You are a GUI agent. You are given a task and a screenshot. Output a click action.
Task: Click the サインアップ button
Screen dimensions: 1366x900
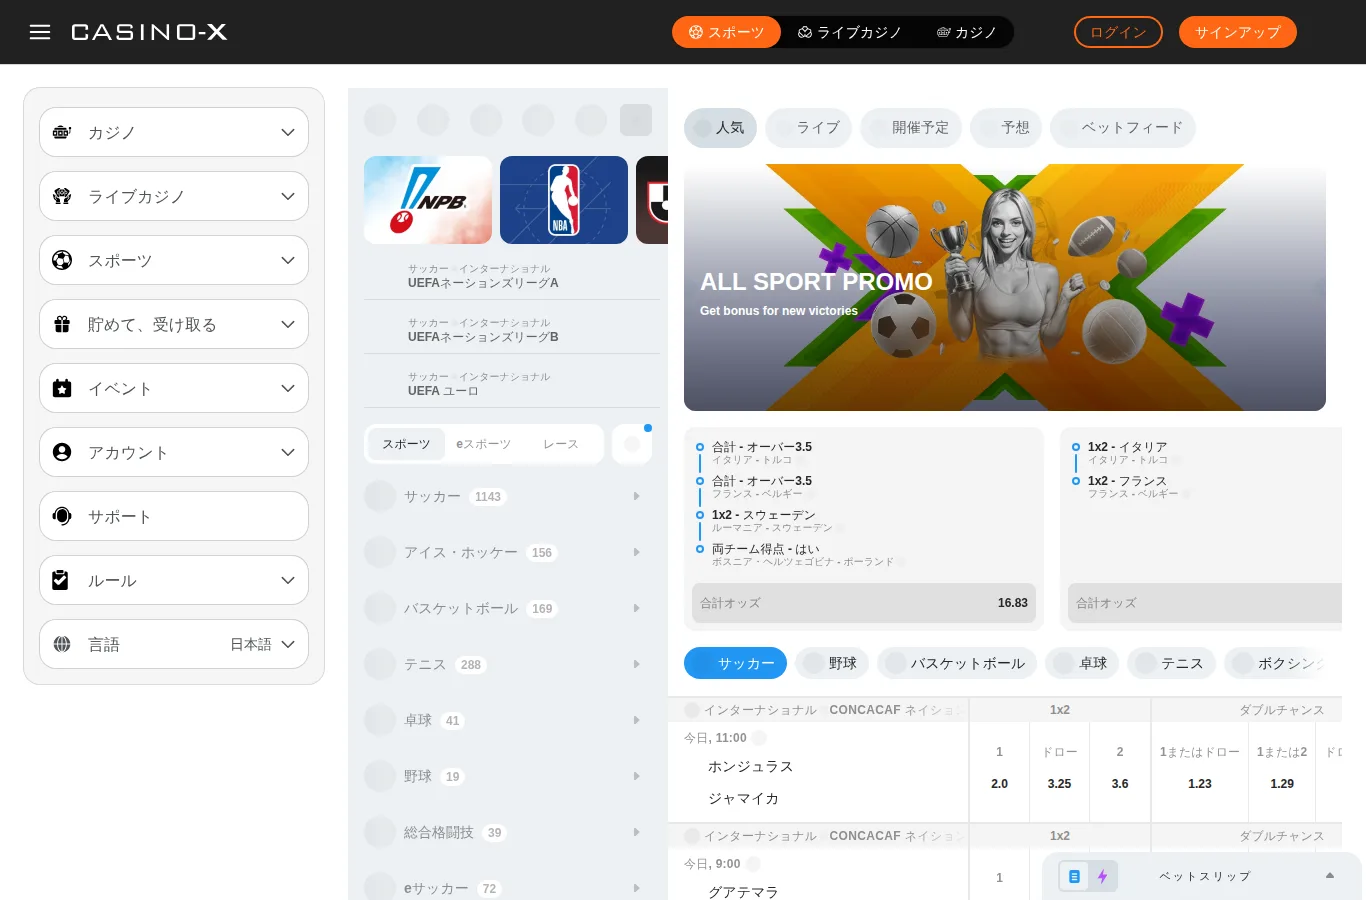click(1238, 32)
